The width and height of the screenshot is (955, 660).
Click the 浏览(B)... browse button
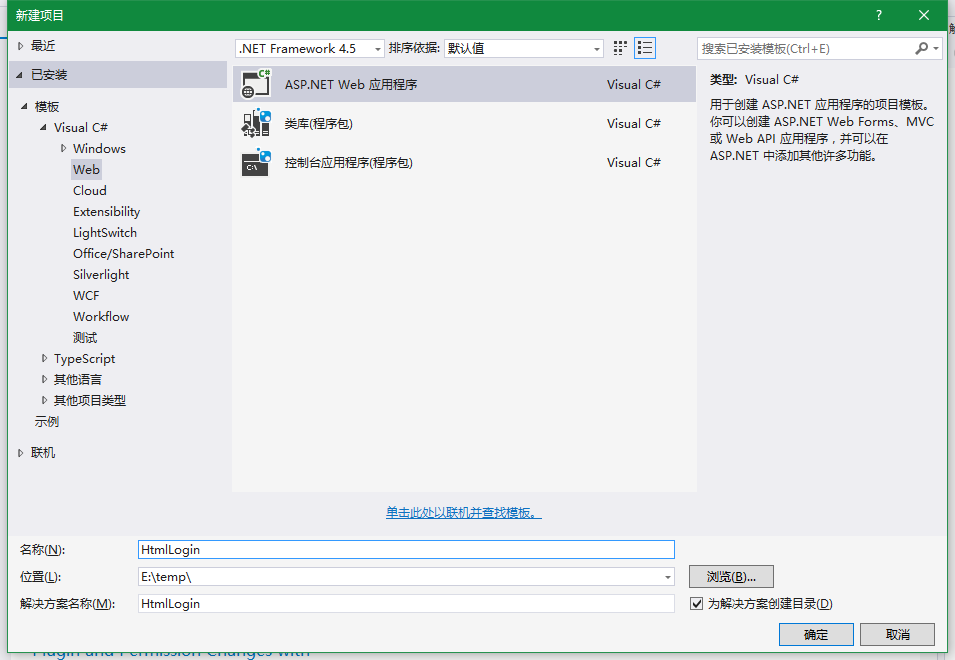731,577
